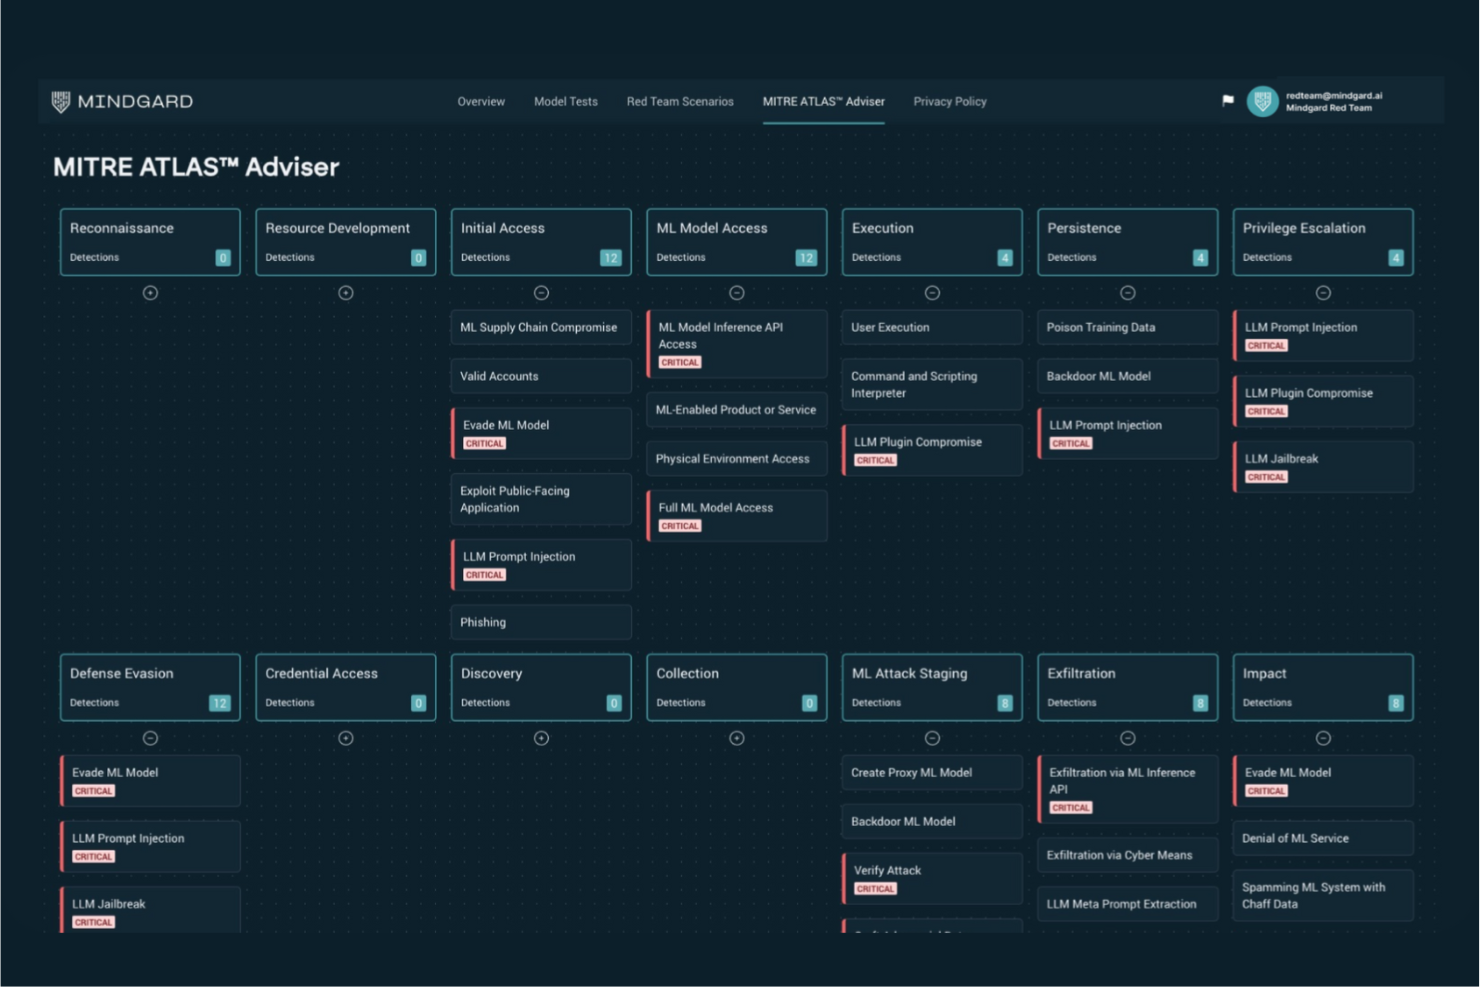The height and width of the screenshot is (987, 1480).
Task: Click the Collection detections count badge
Action: 809,703
